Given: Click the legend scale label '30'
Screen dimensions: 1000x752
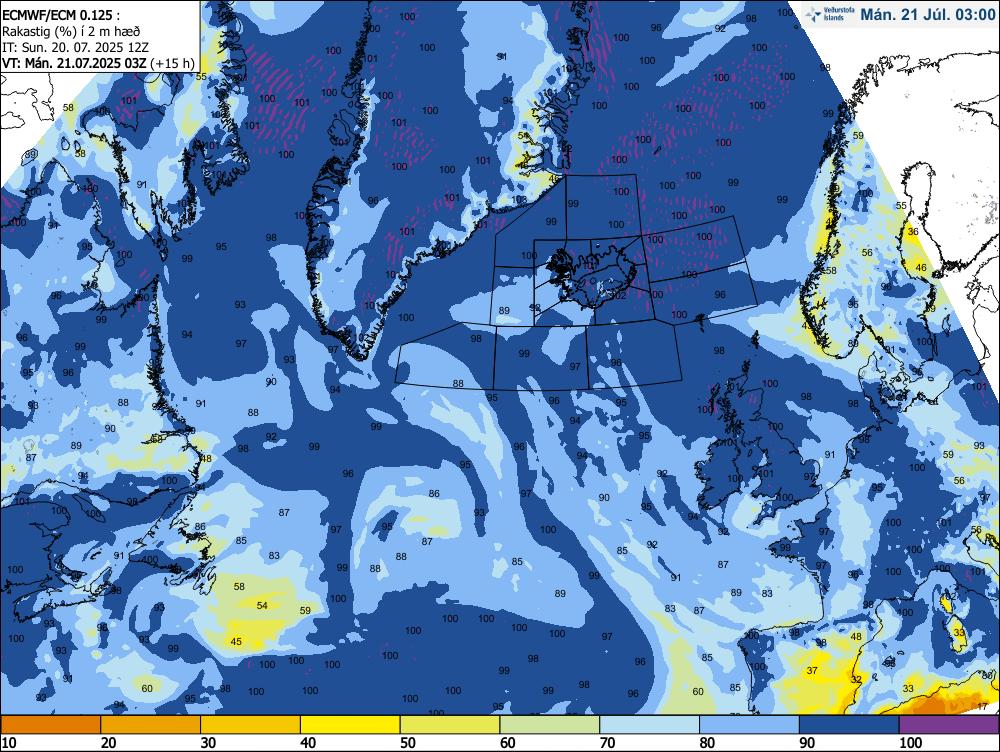Looking at the screenshot, I should coord(209,743).
